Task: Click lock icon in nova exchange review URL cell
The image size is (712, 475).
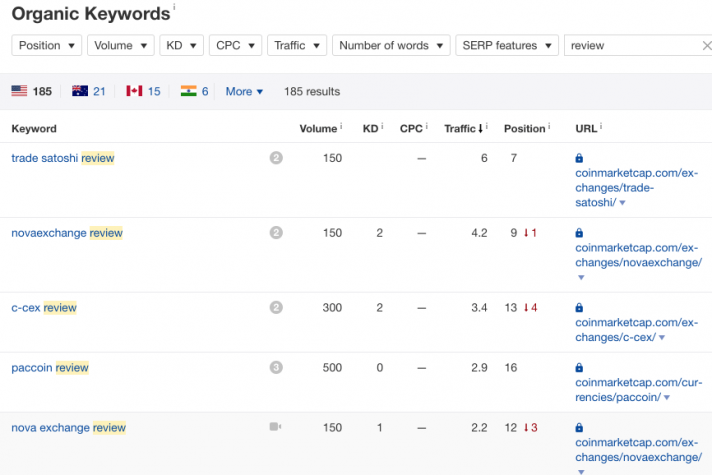Action: 579,427
